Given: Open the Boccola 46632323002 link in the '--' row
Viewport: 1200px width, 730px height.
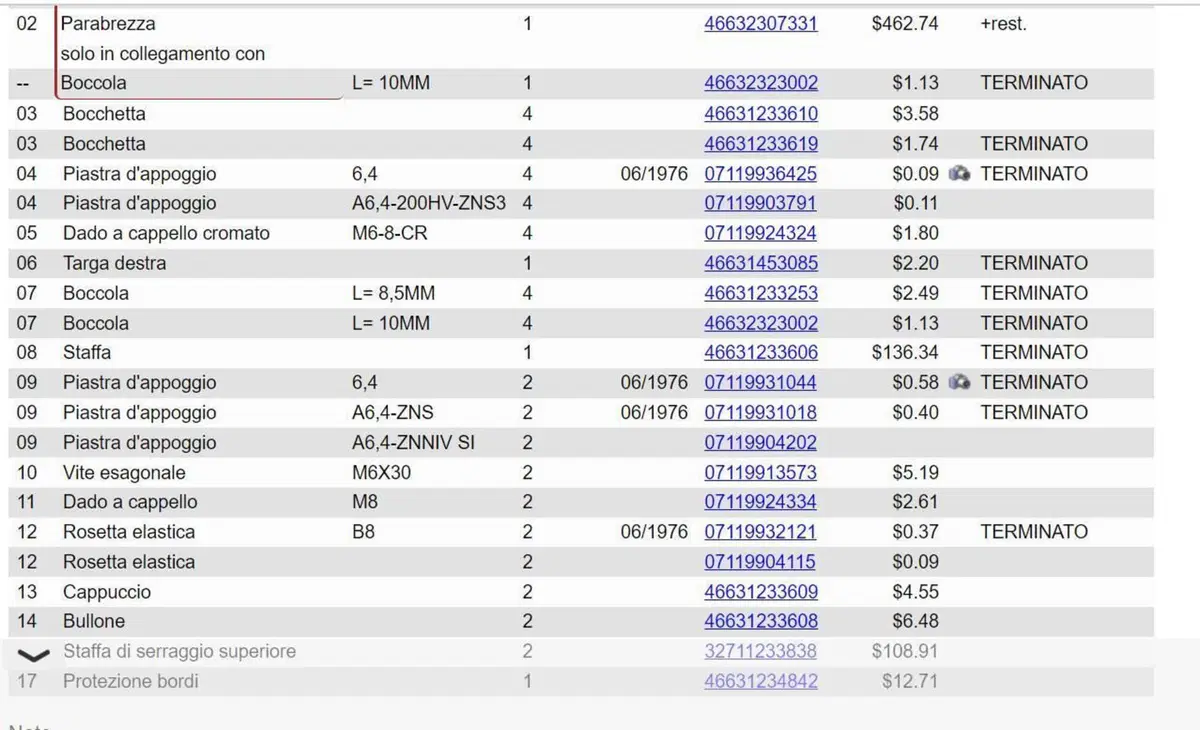Looking at the screenshot, I should click(x=761, y=83).
